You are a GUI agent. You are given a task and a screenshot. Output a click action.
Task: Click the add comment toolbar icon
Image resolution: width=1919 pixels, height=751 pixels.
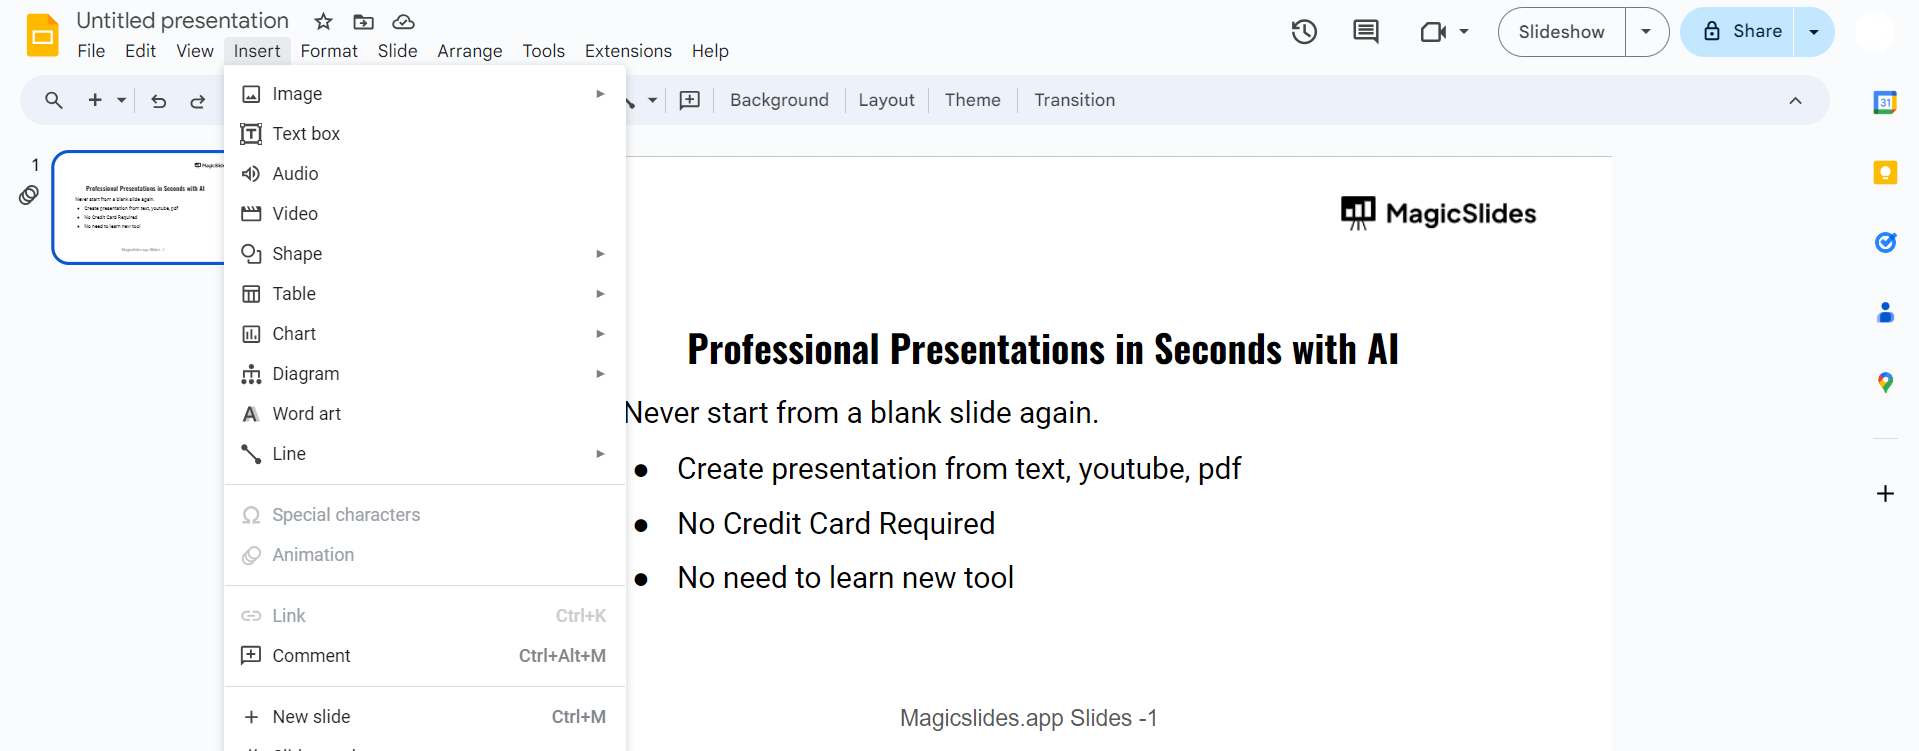(690, 100)
